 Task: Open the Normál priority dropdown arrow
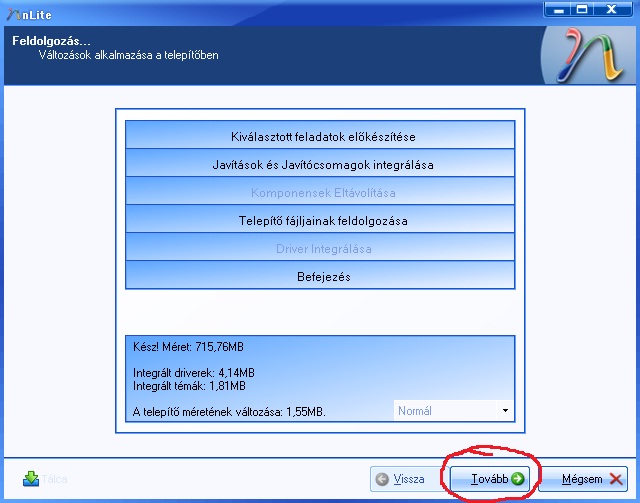(505, 410)
